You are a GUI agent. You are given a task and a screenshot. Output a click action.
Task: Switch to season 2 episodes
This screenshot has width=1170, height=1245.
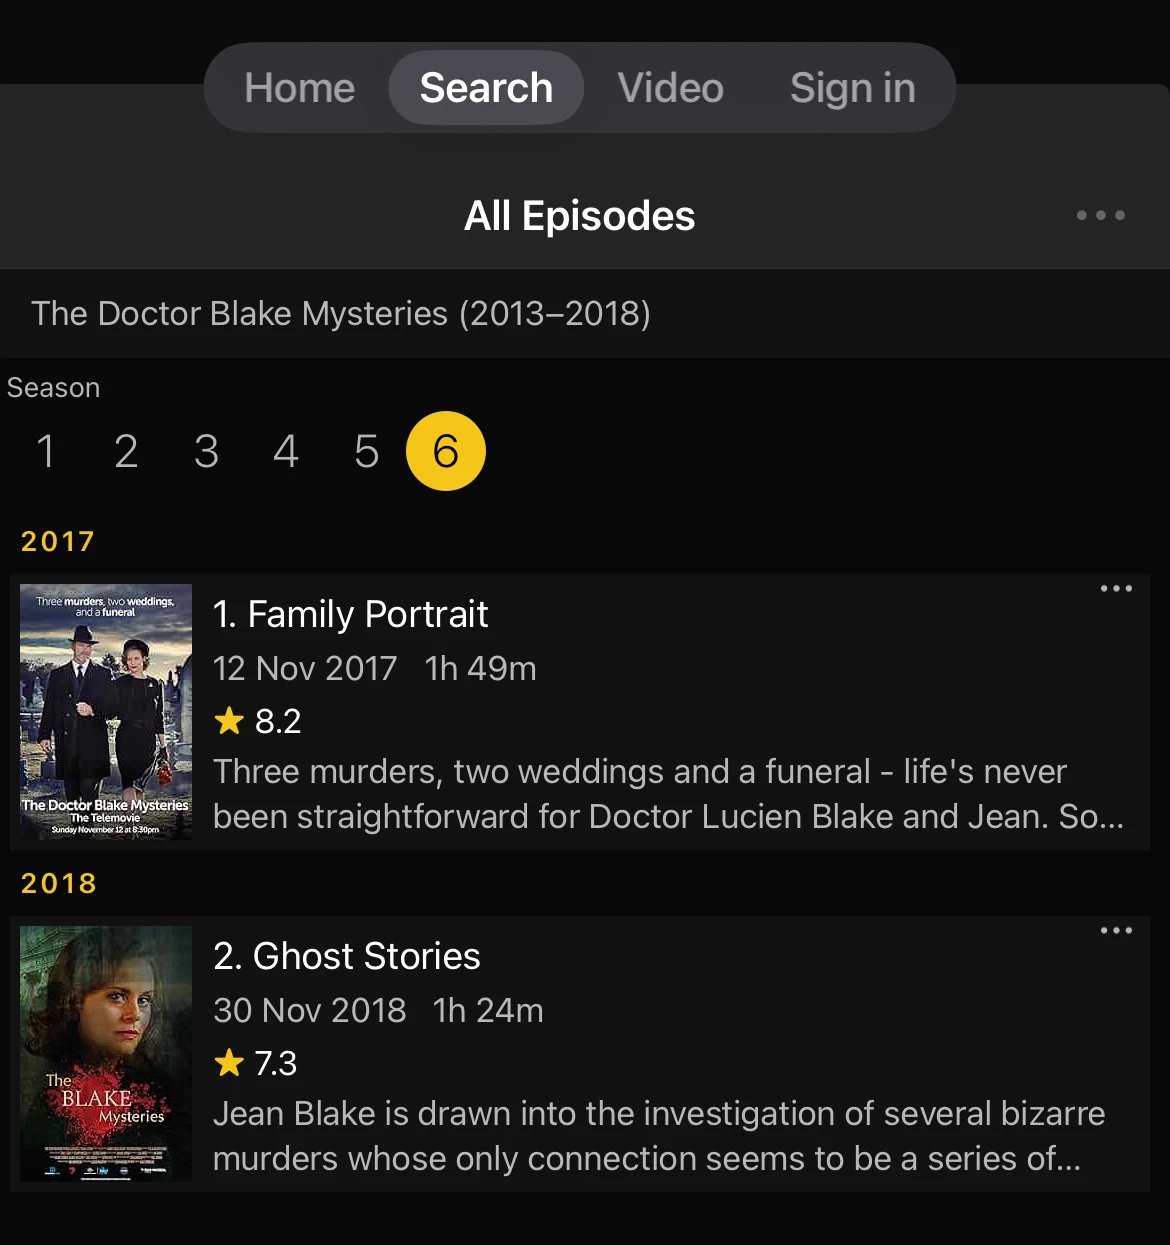(126, 451)
